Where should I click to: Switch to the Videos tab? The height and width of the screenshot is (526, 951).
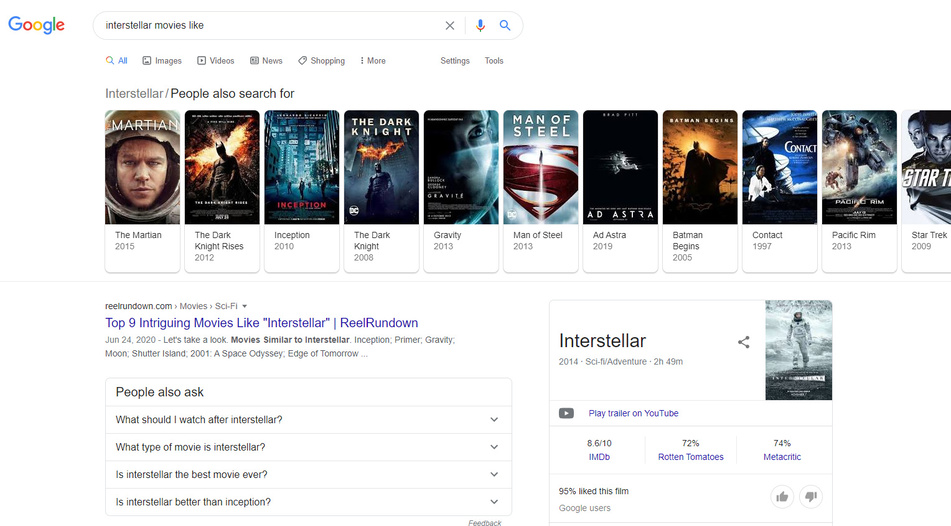(216, 61)
